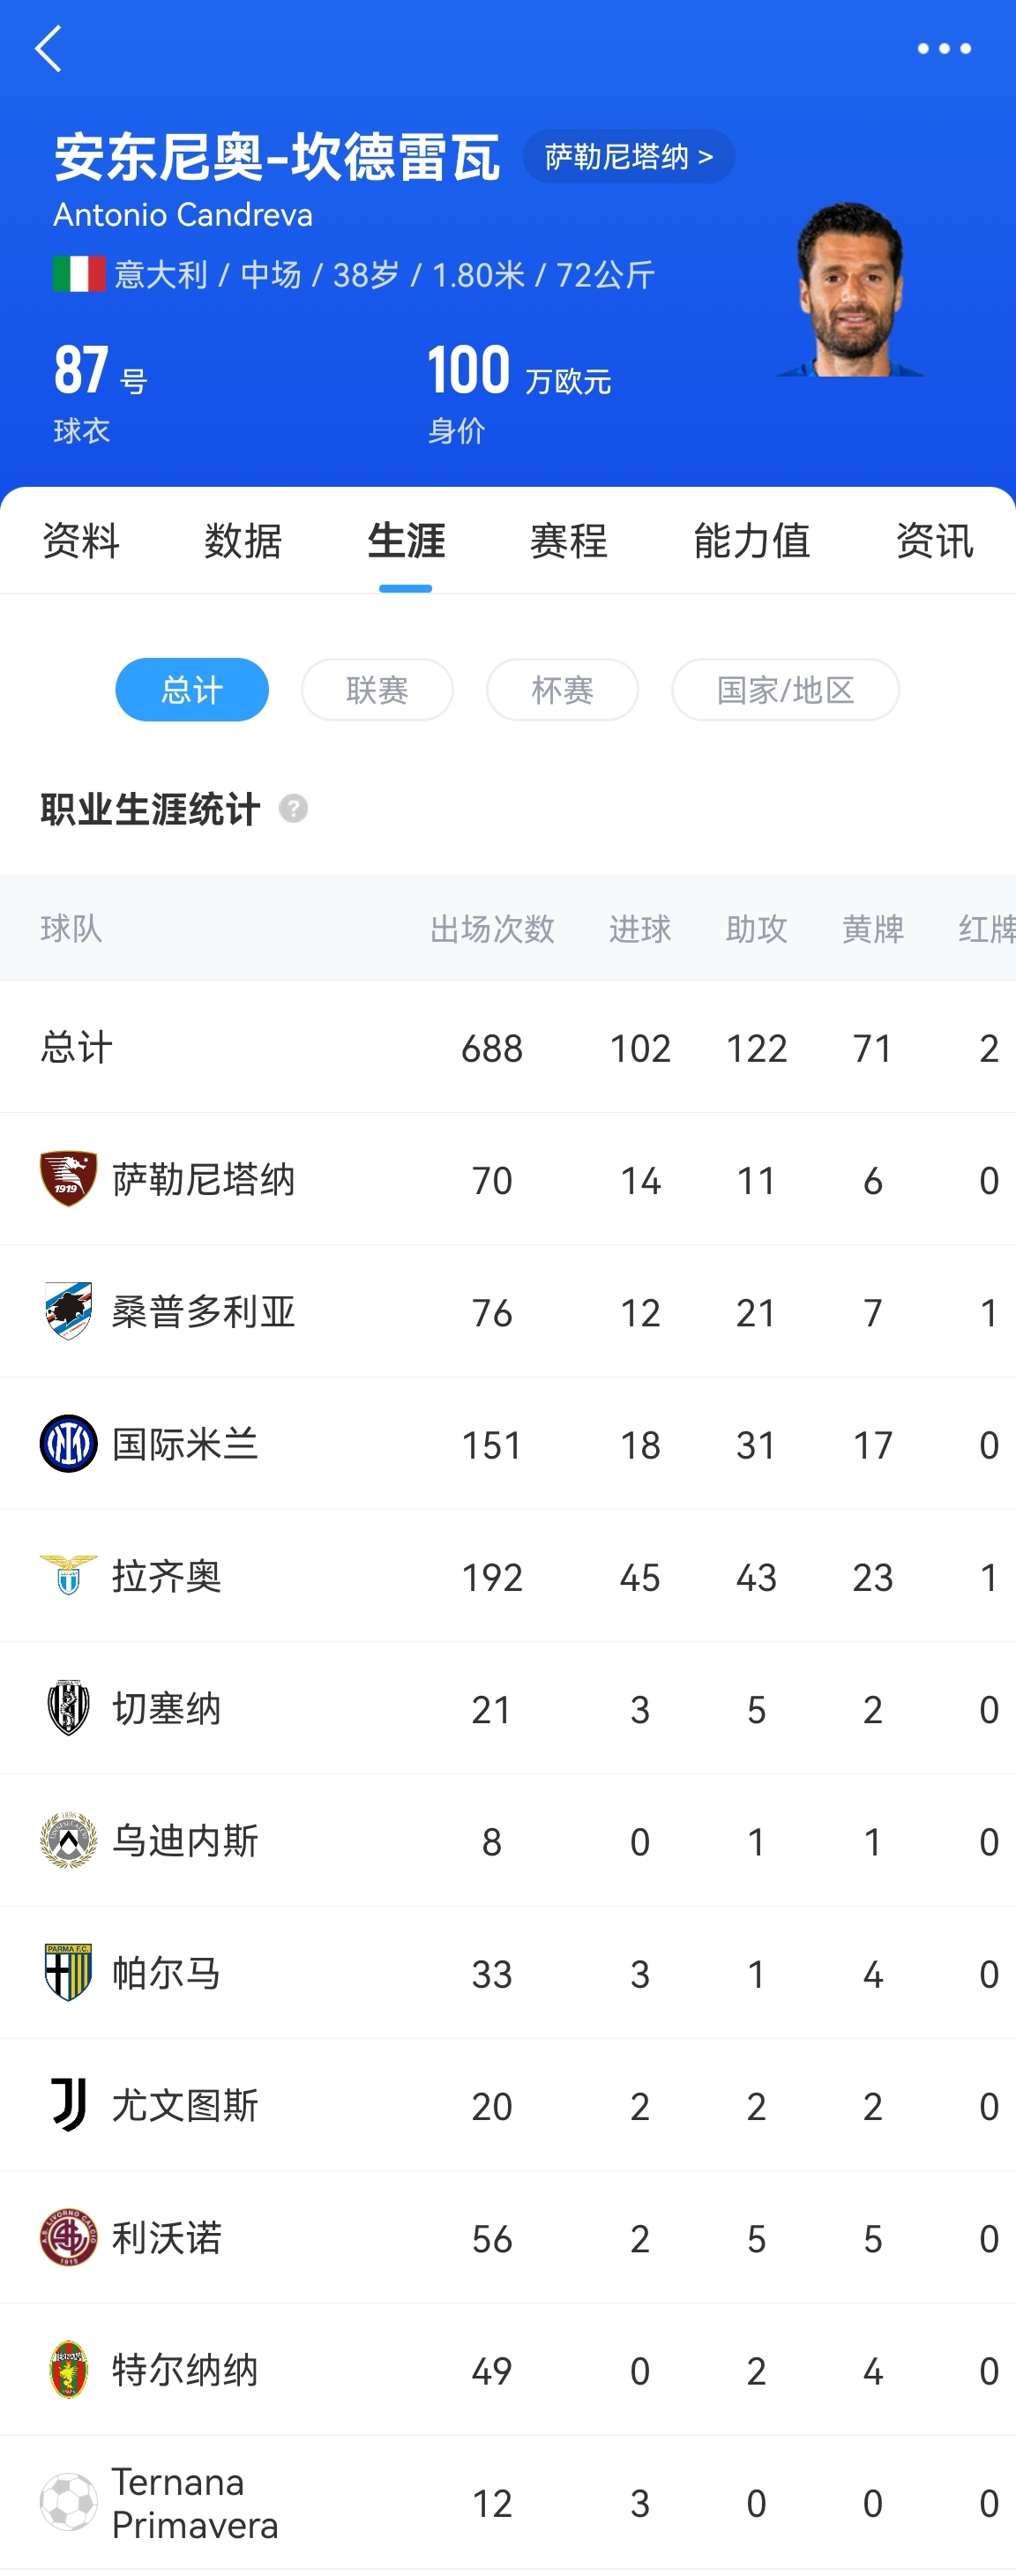1016x2576 pixels.
Task: Tap the help question mark icon
Action: click(x=293, y=808)
